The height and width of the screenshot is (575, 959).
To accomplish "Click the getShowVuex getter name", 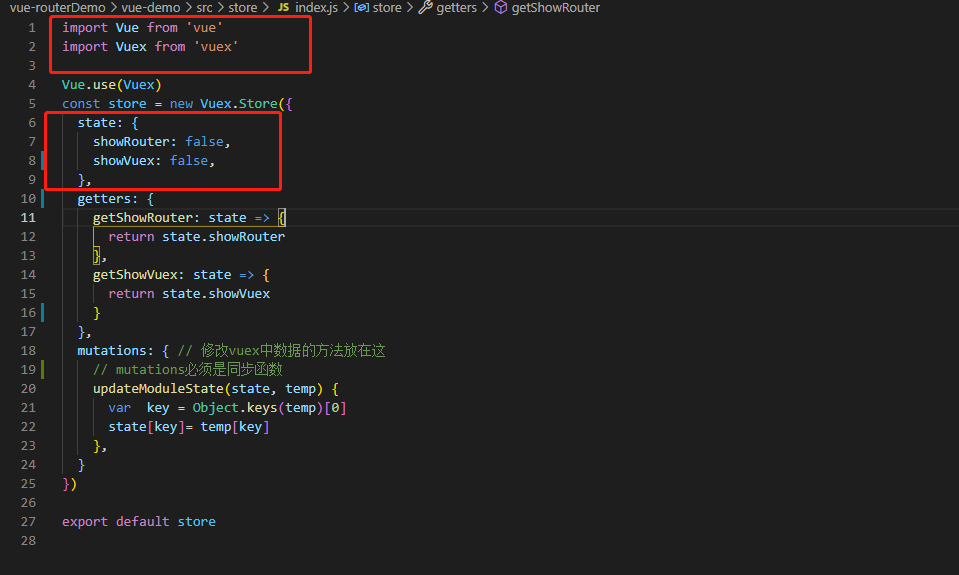I will pyautogui.click(x=135, y=275).
